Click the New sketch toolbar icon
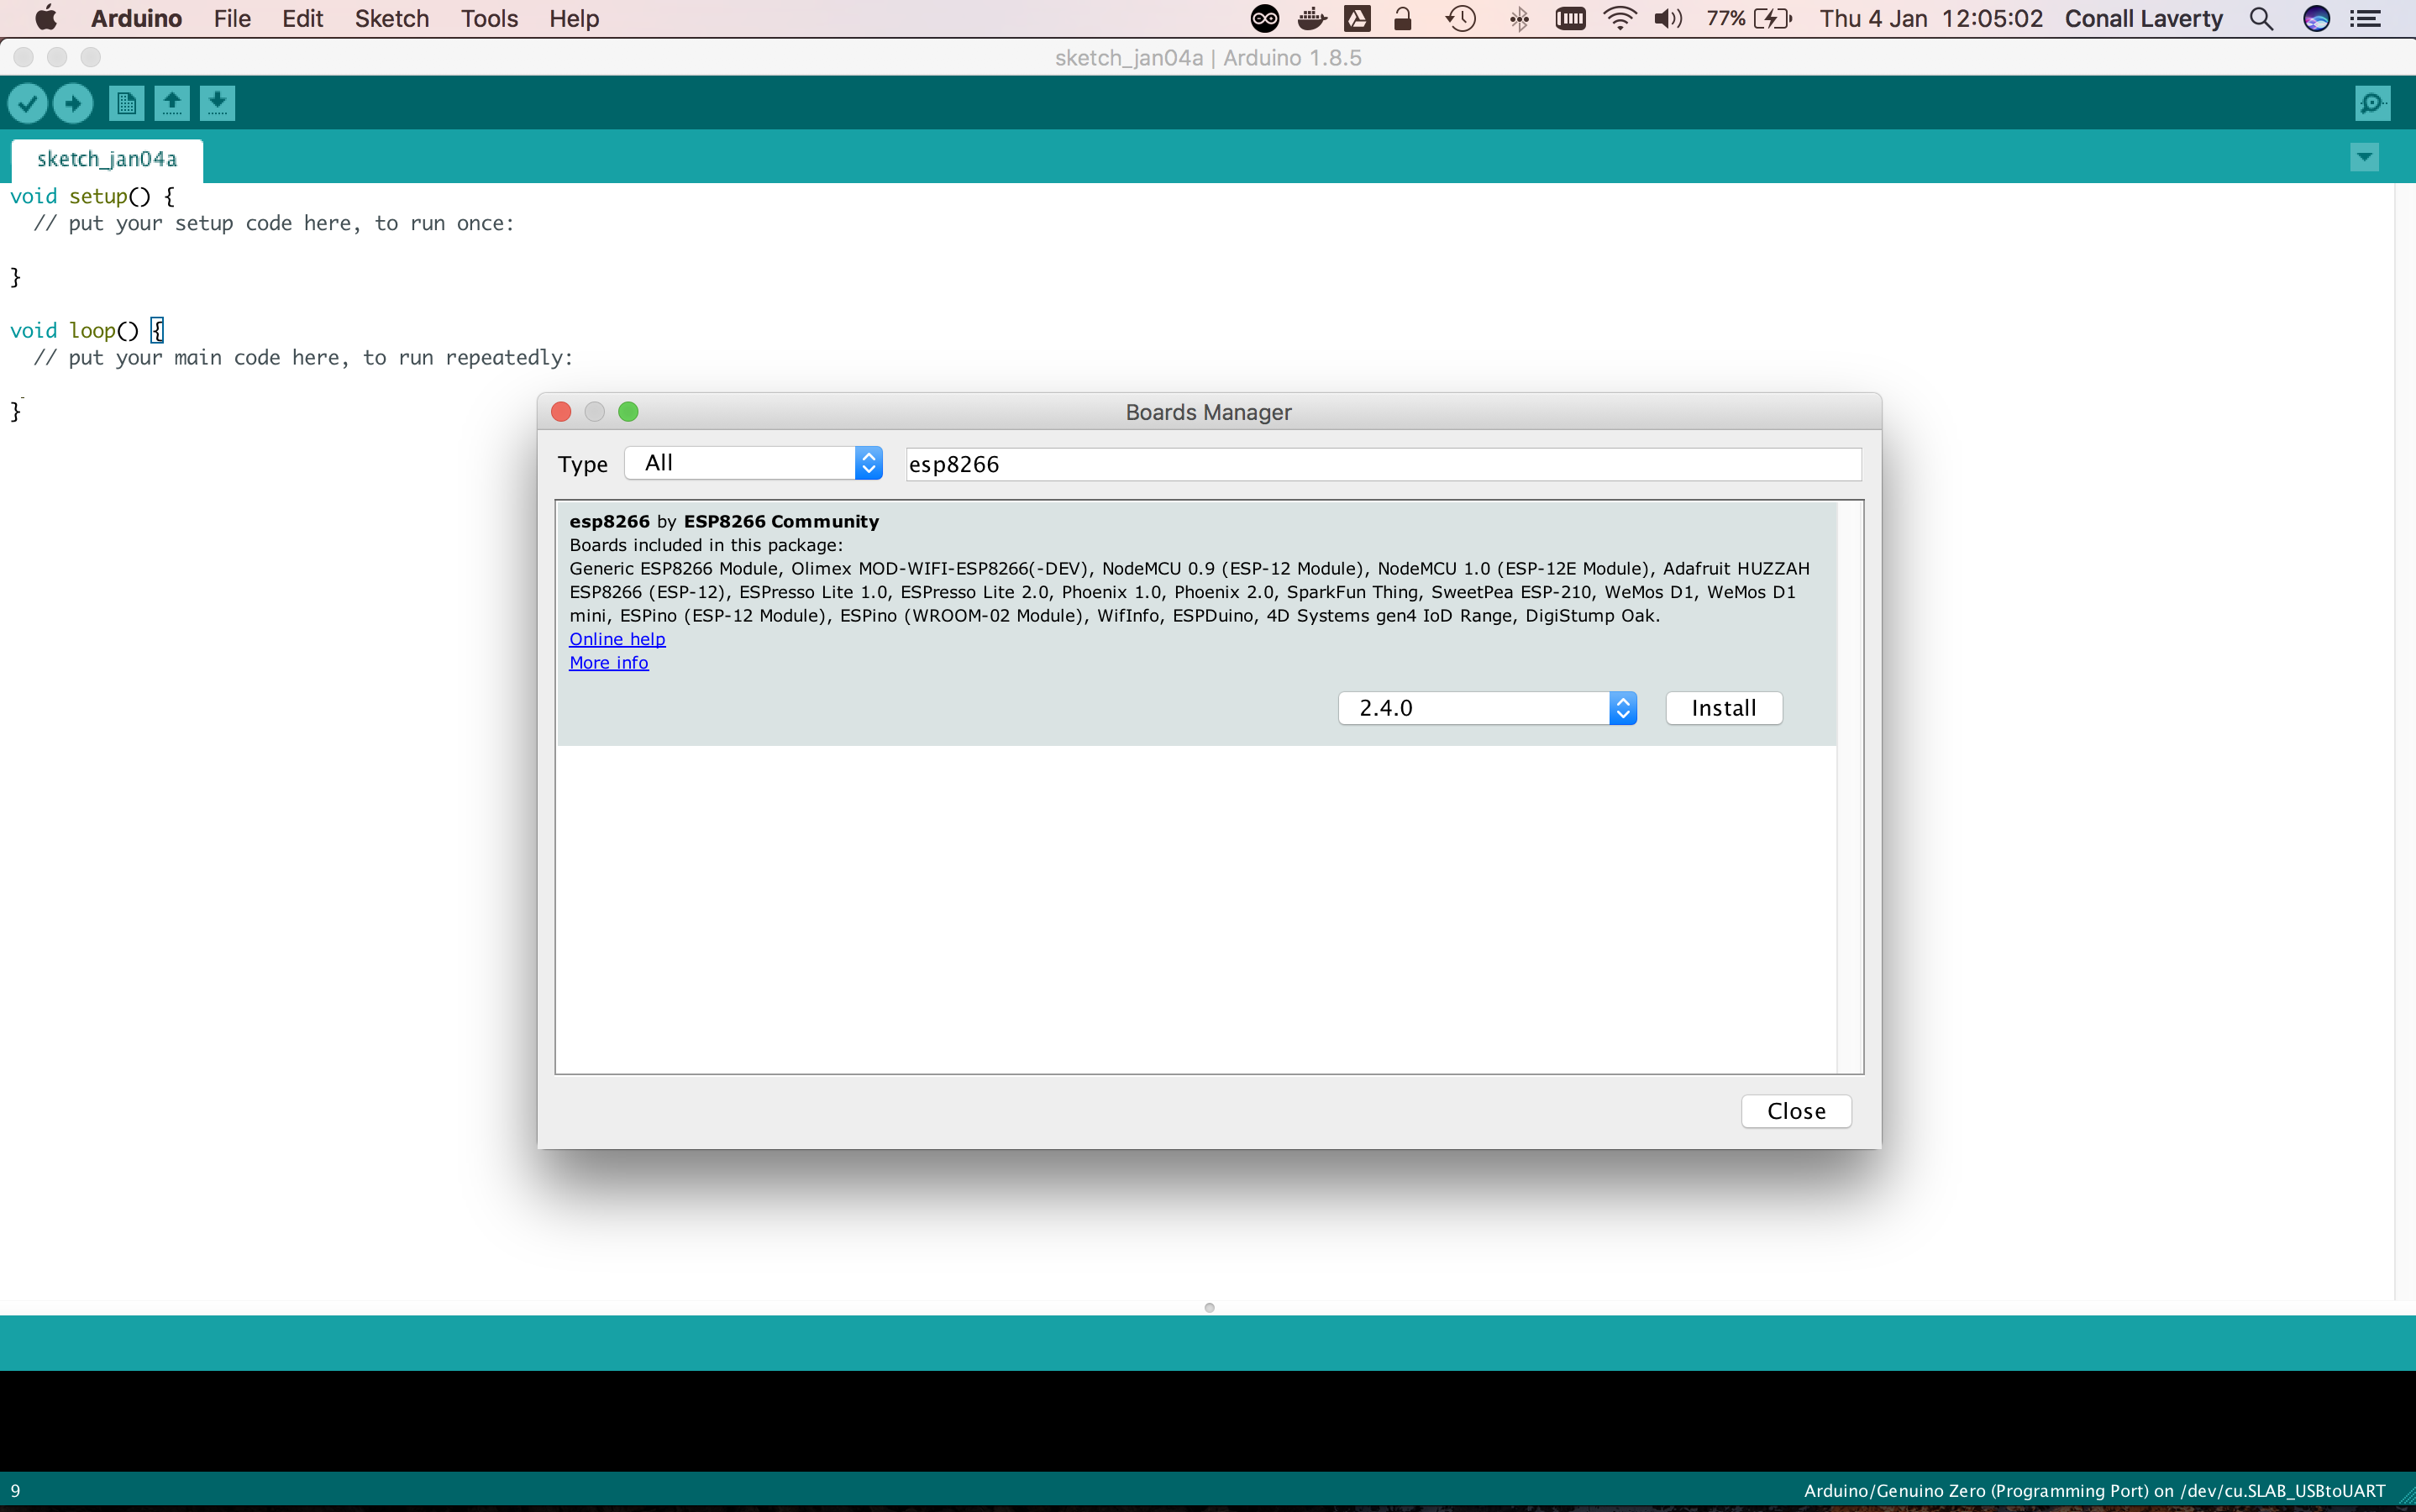The width and height of the screenshot is (2416, 1512). [x=126, y=103]
